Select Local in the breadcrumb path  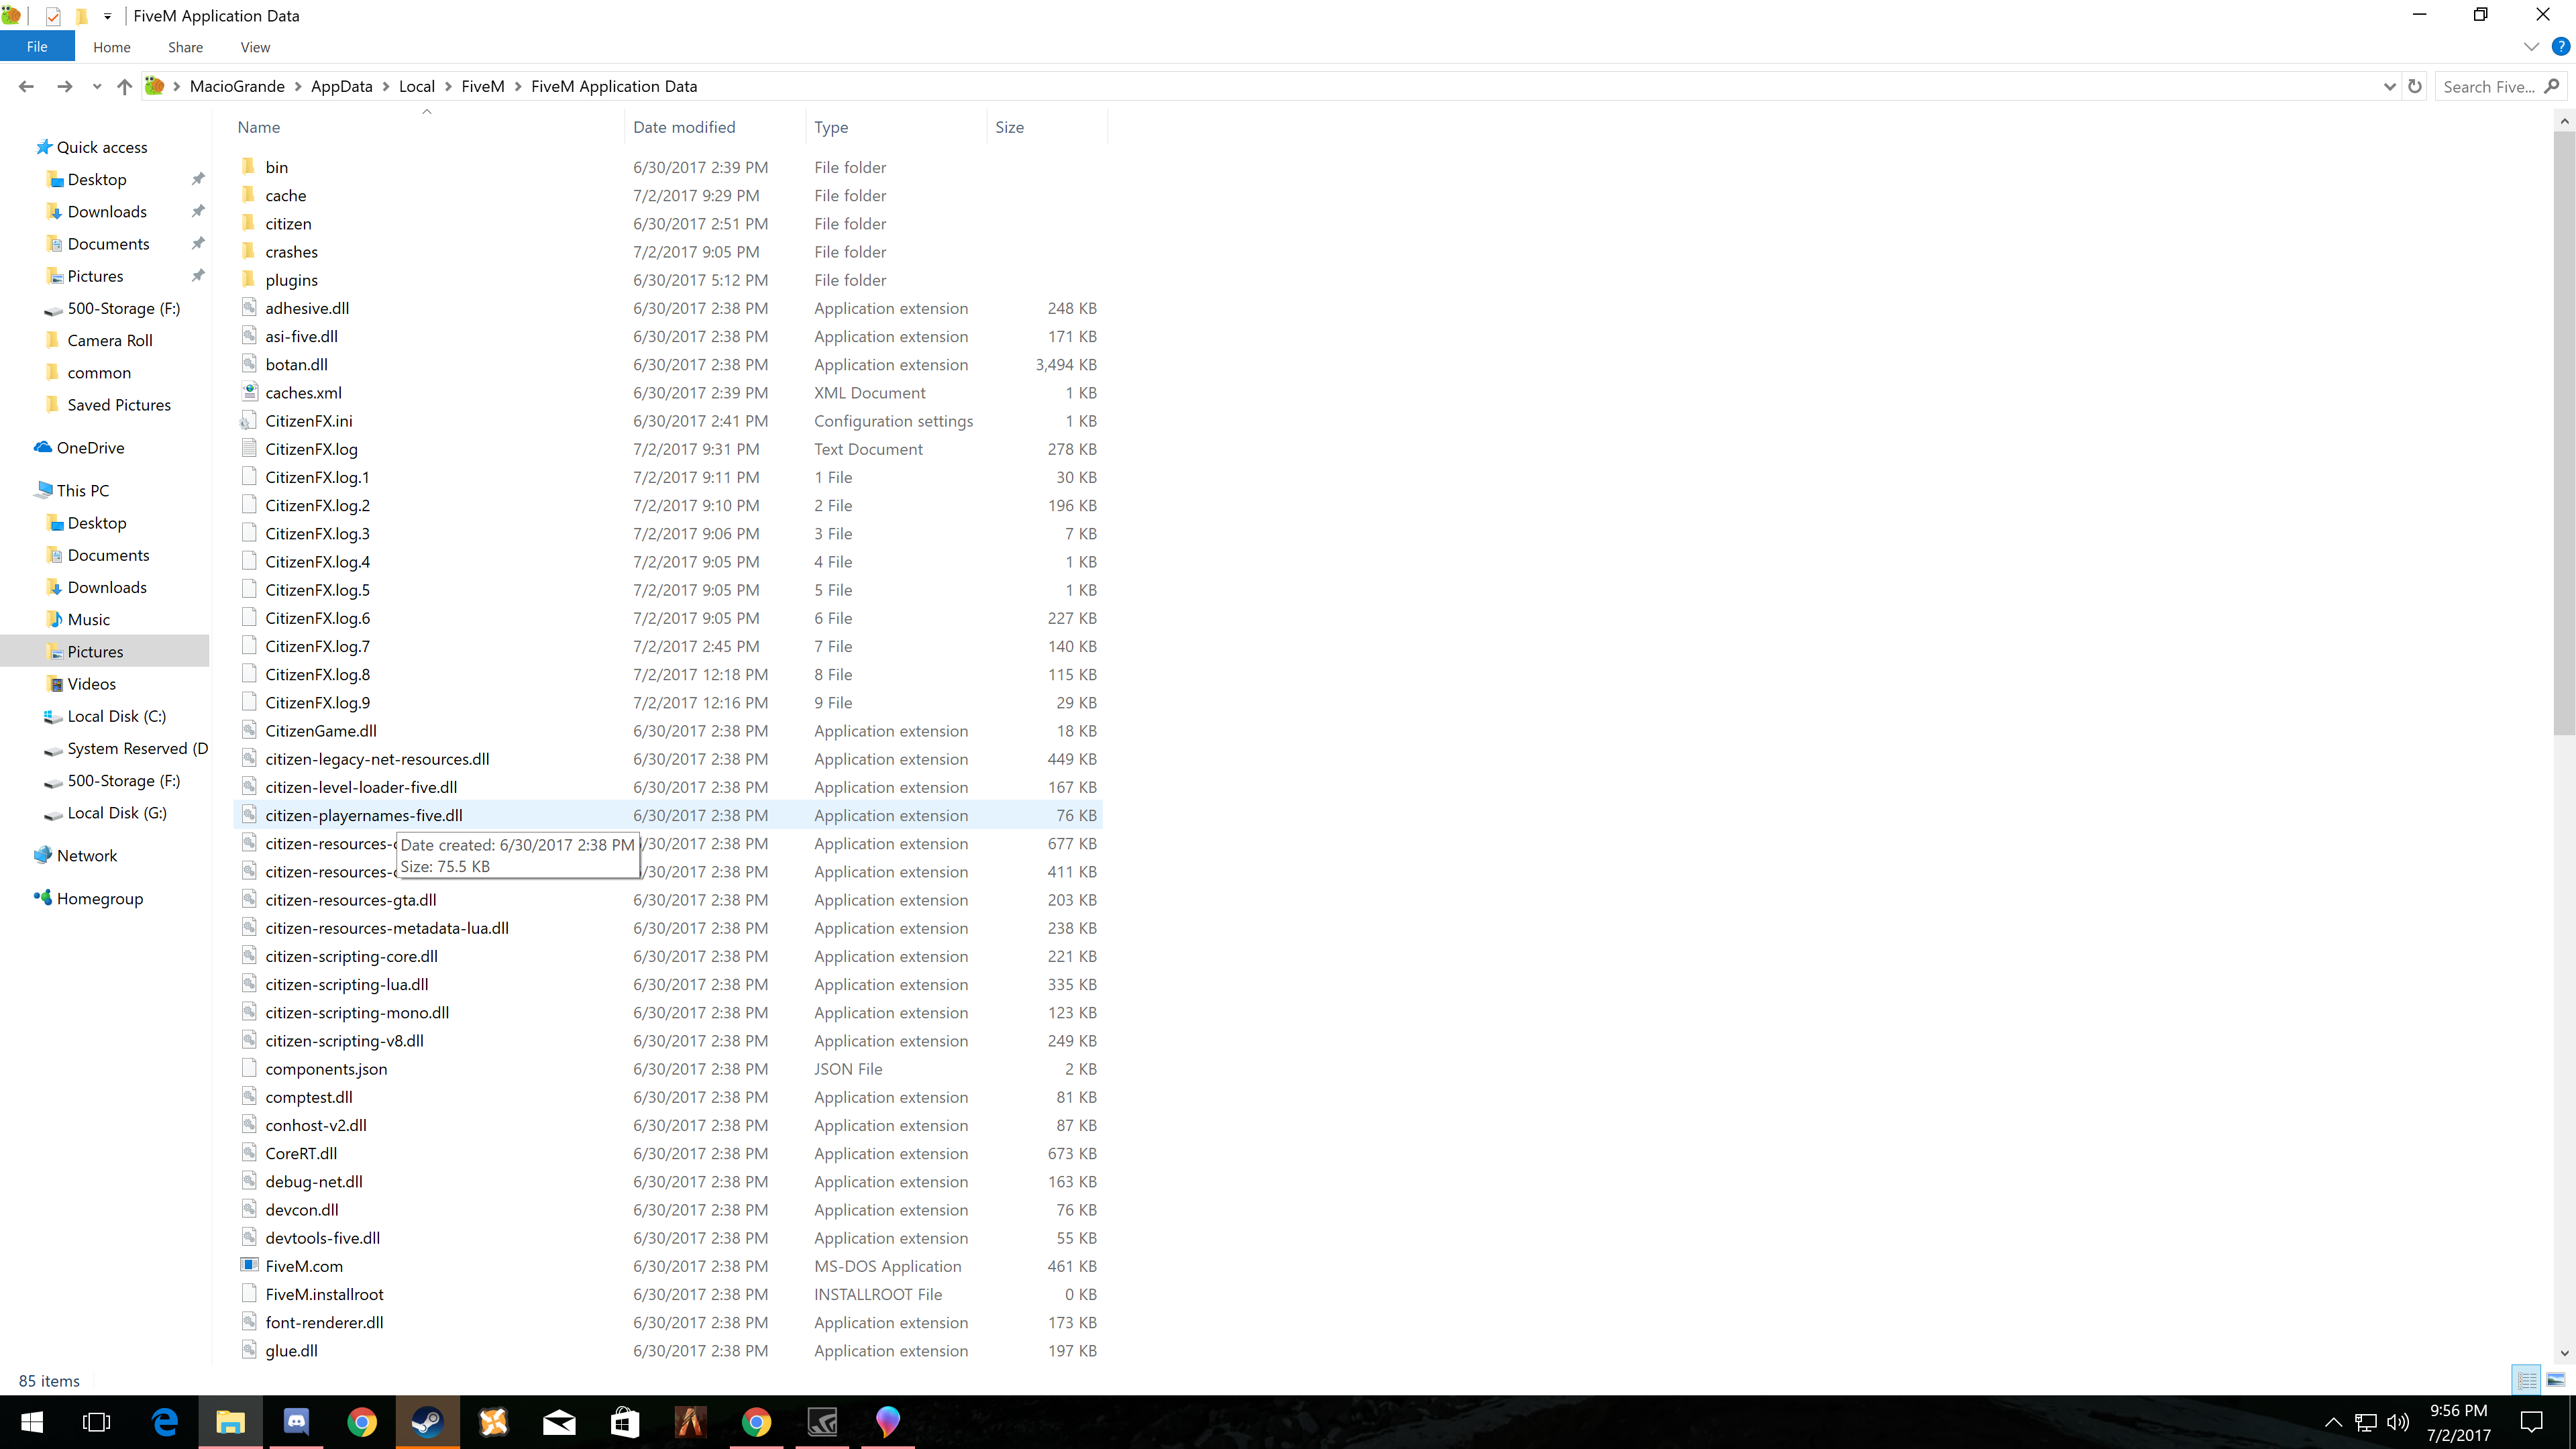tap(416, 87)
